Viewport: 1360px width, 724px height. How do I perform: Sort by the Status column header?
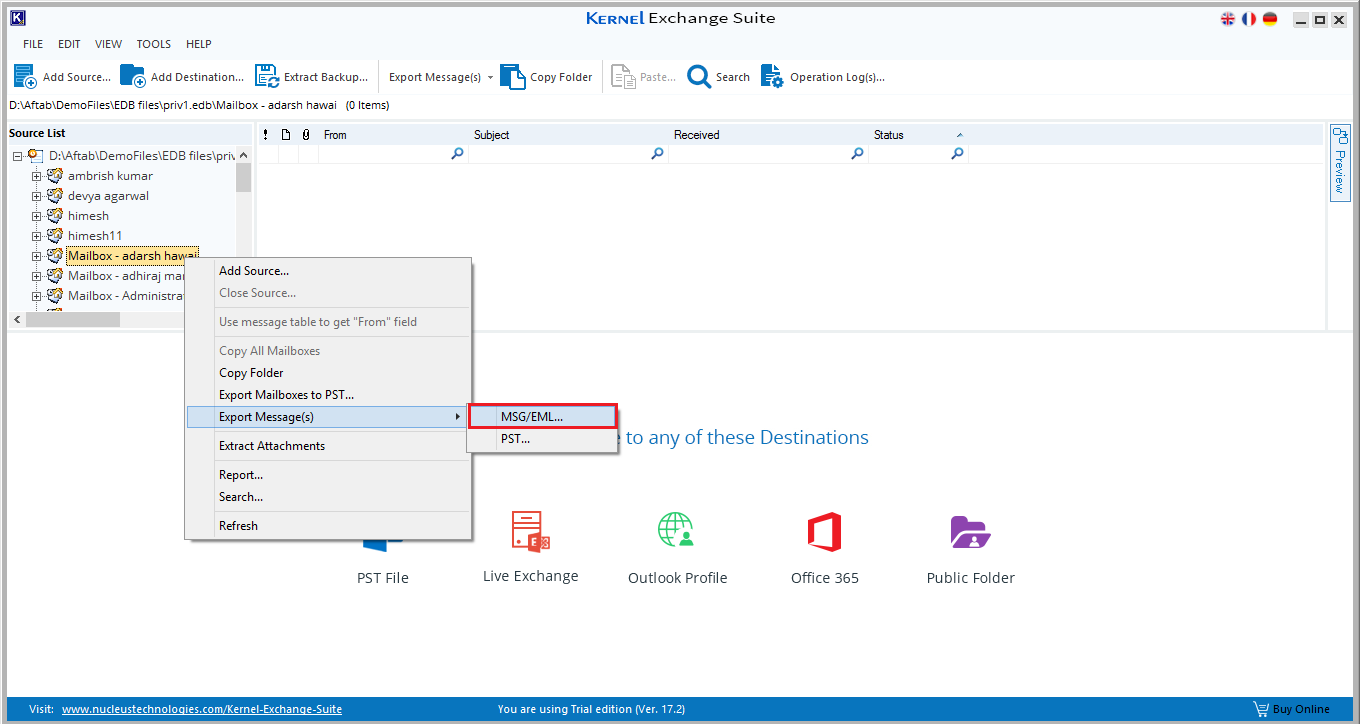[918, 135]
